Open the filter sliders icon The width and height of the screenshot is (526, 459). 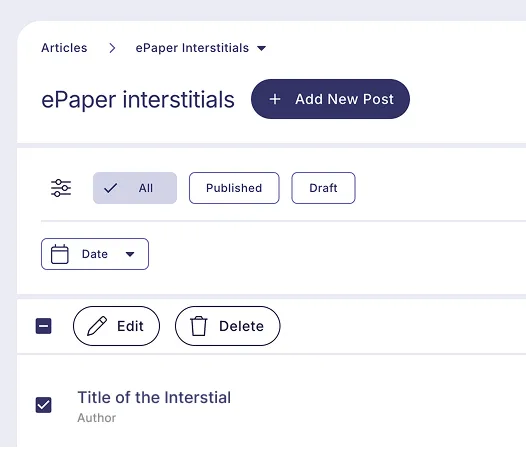(61, 188)
